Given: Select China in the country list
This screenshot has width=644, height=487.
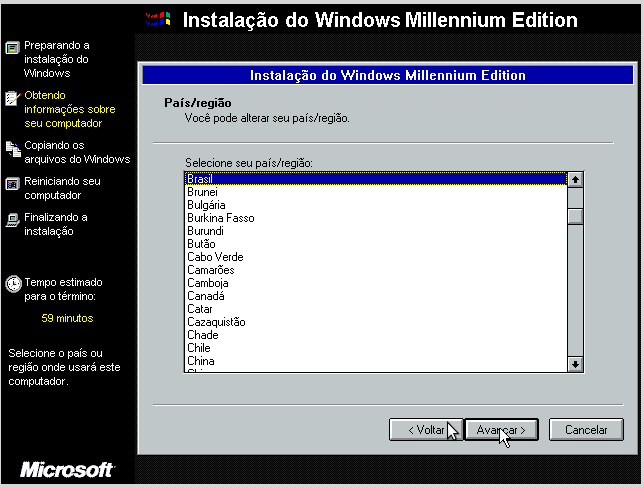Looking at the screenshot, I should (x=376, y=361).
